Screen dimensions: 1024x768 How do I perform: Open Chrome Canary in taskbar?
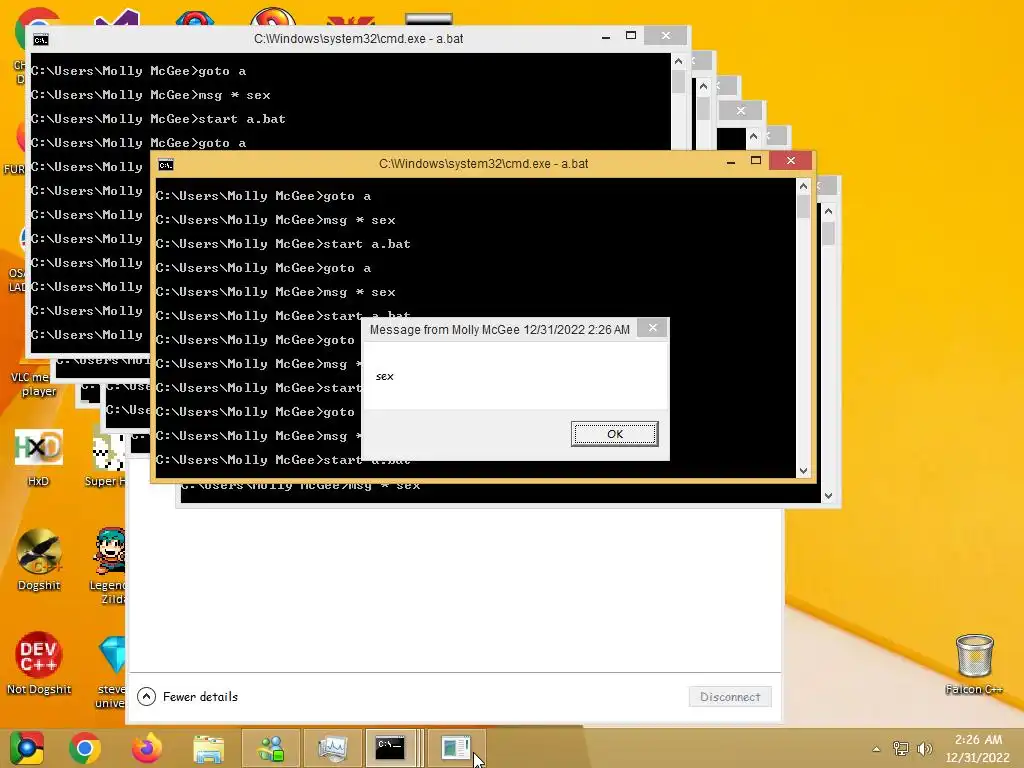(26, 748)
